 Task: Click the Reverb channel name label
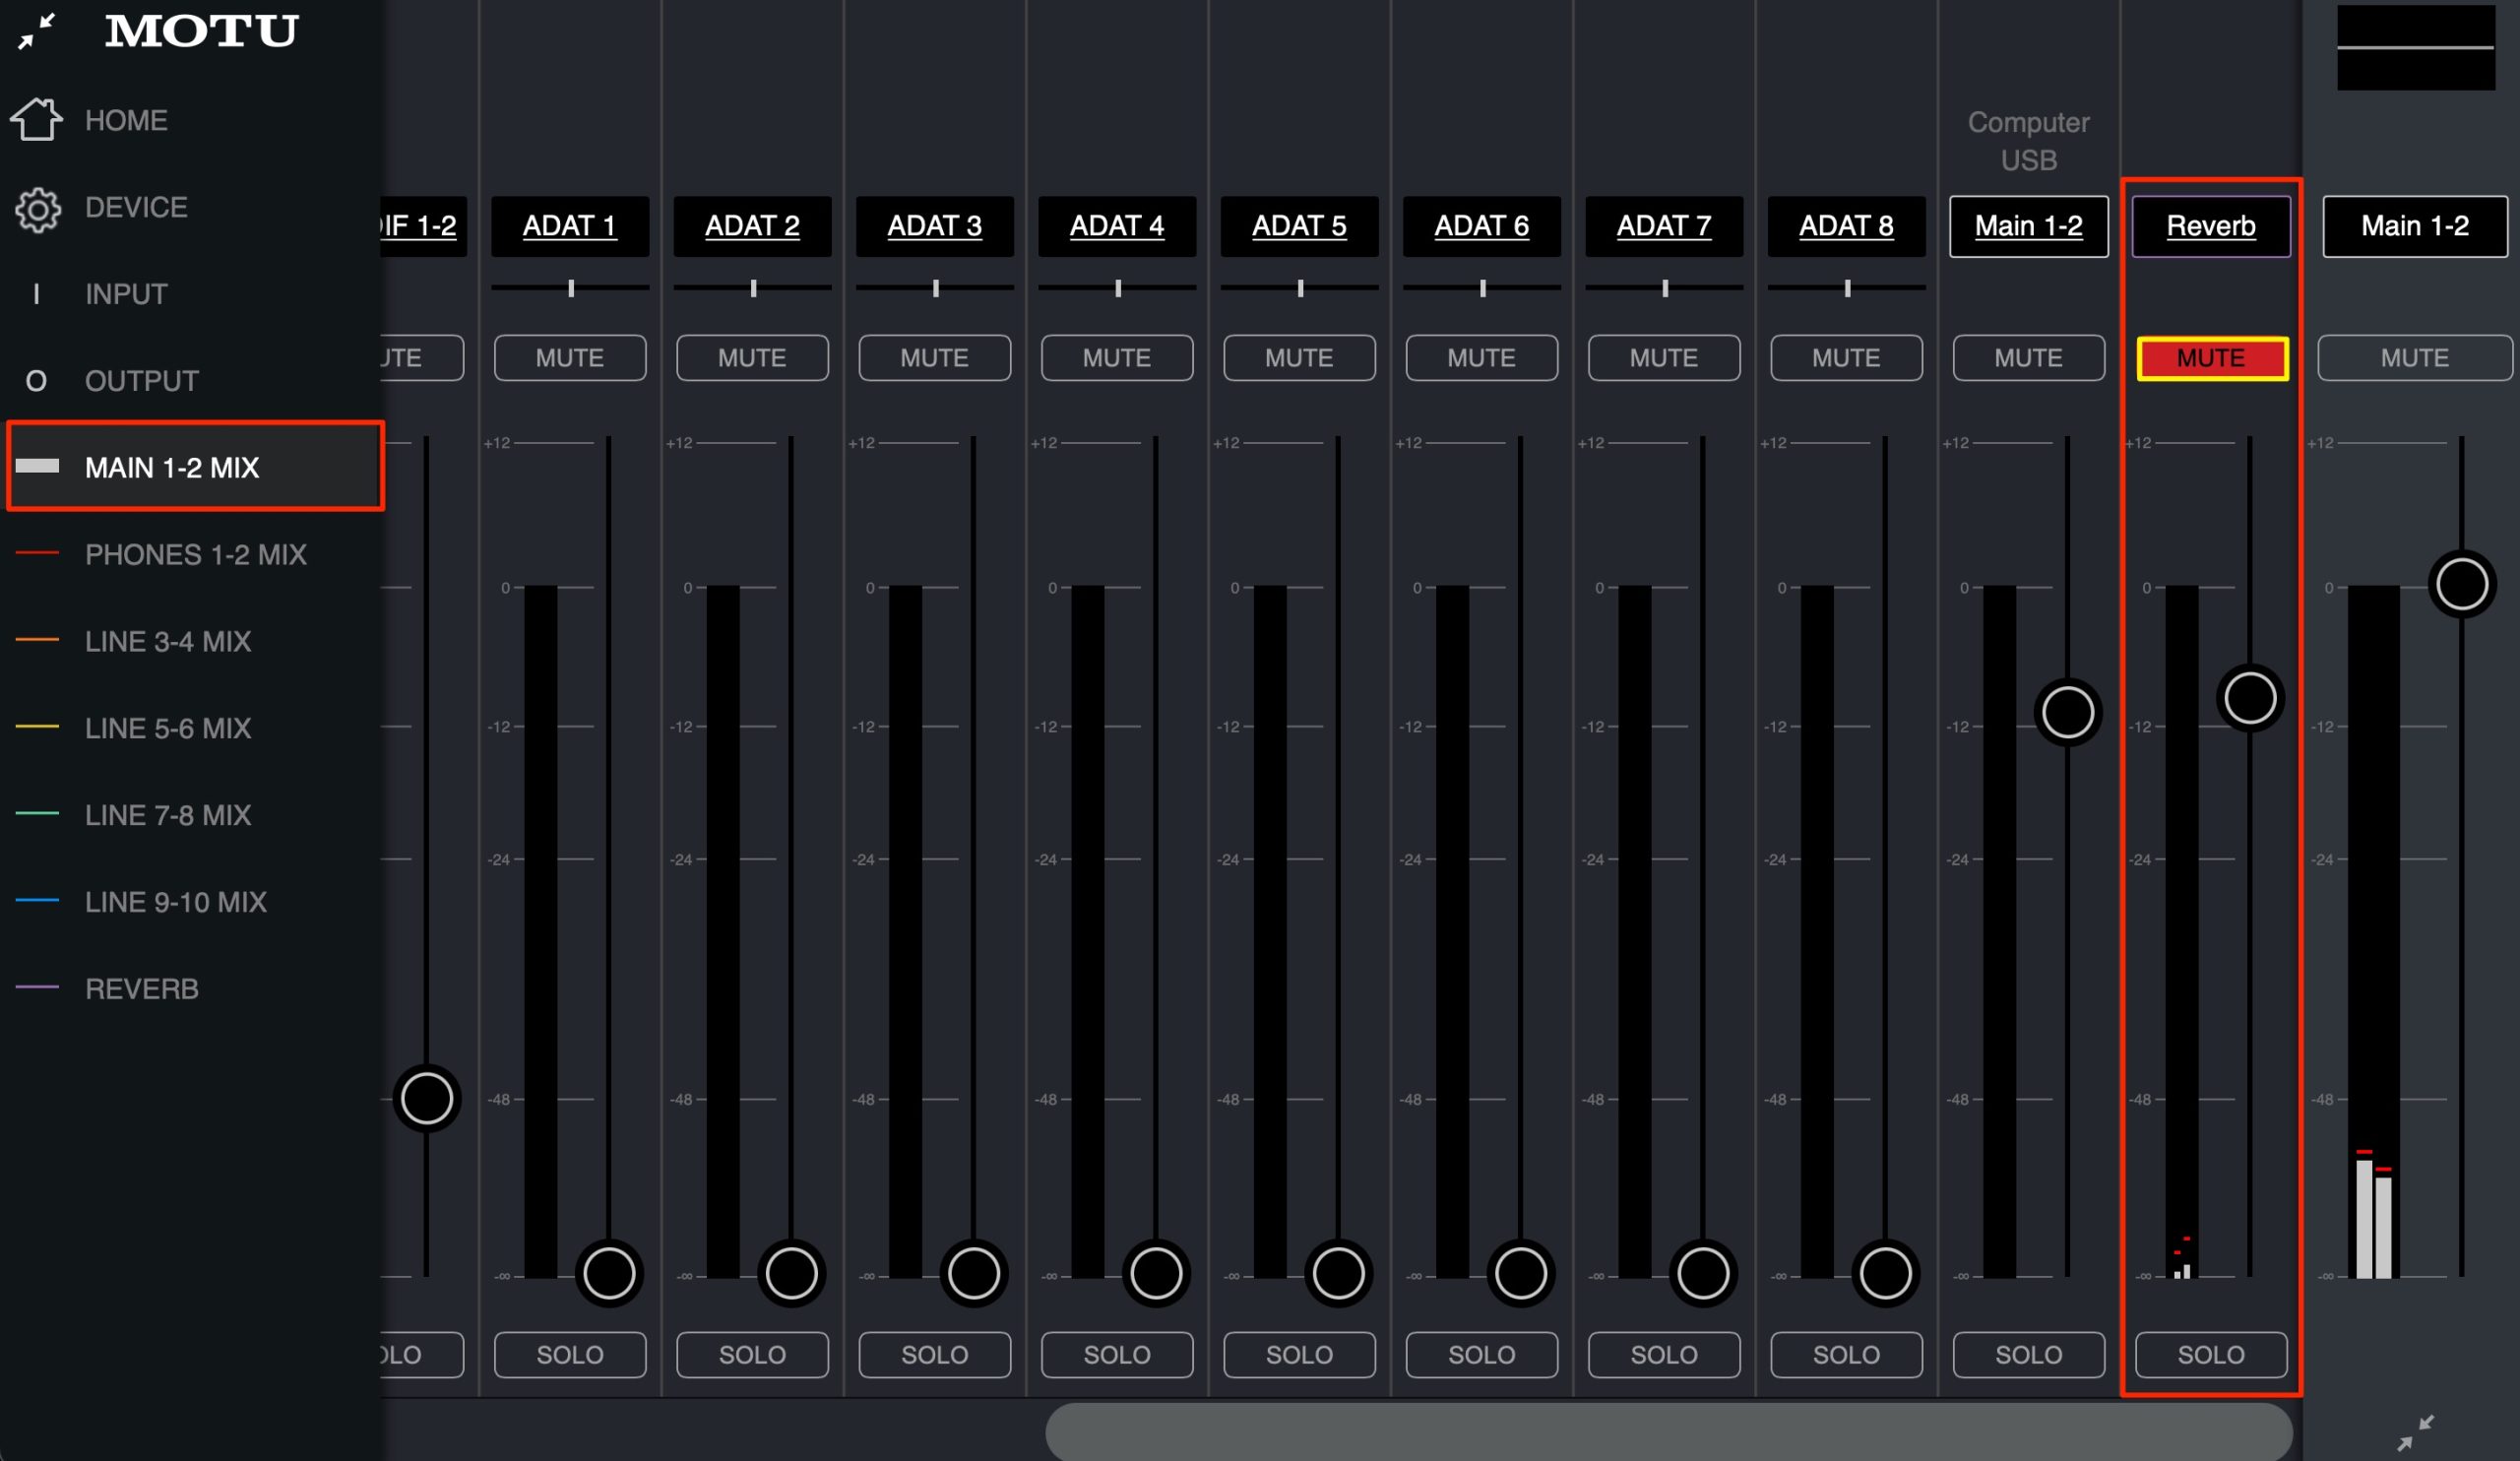(x=2211, y=226)
